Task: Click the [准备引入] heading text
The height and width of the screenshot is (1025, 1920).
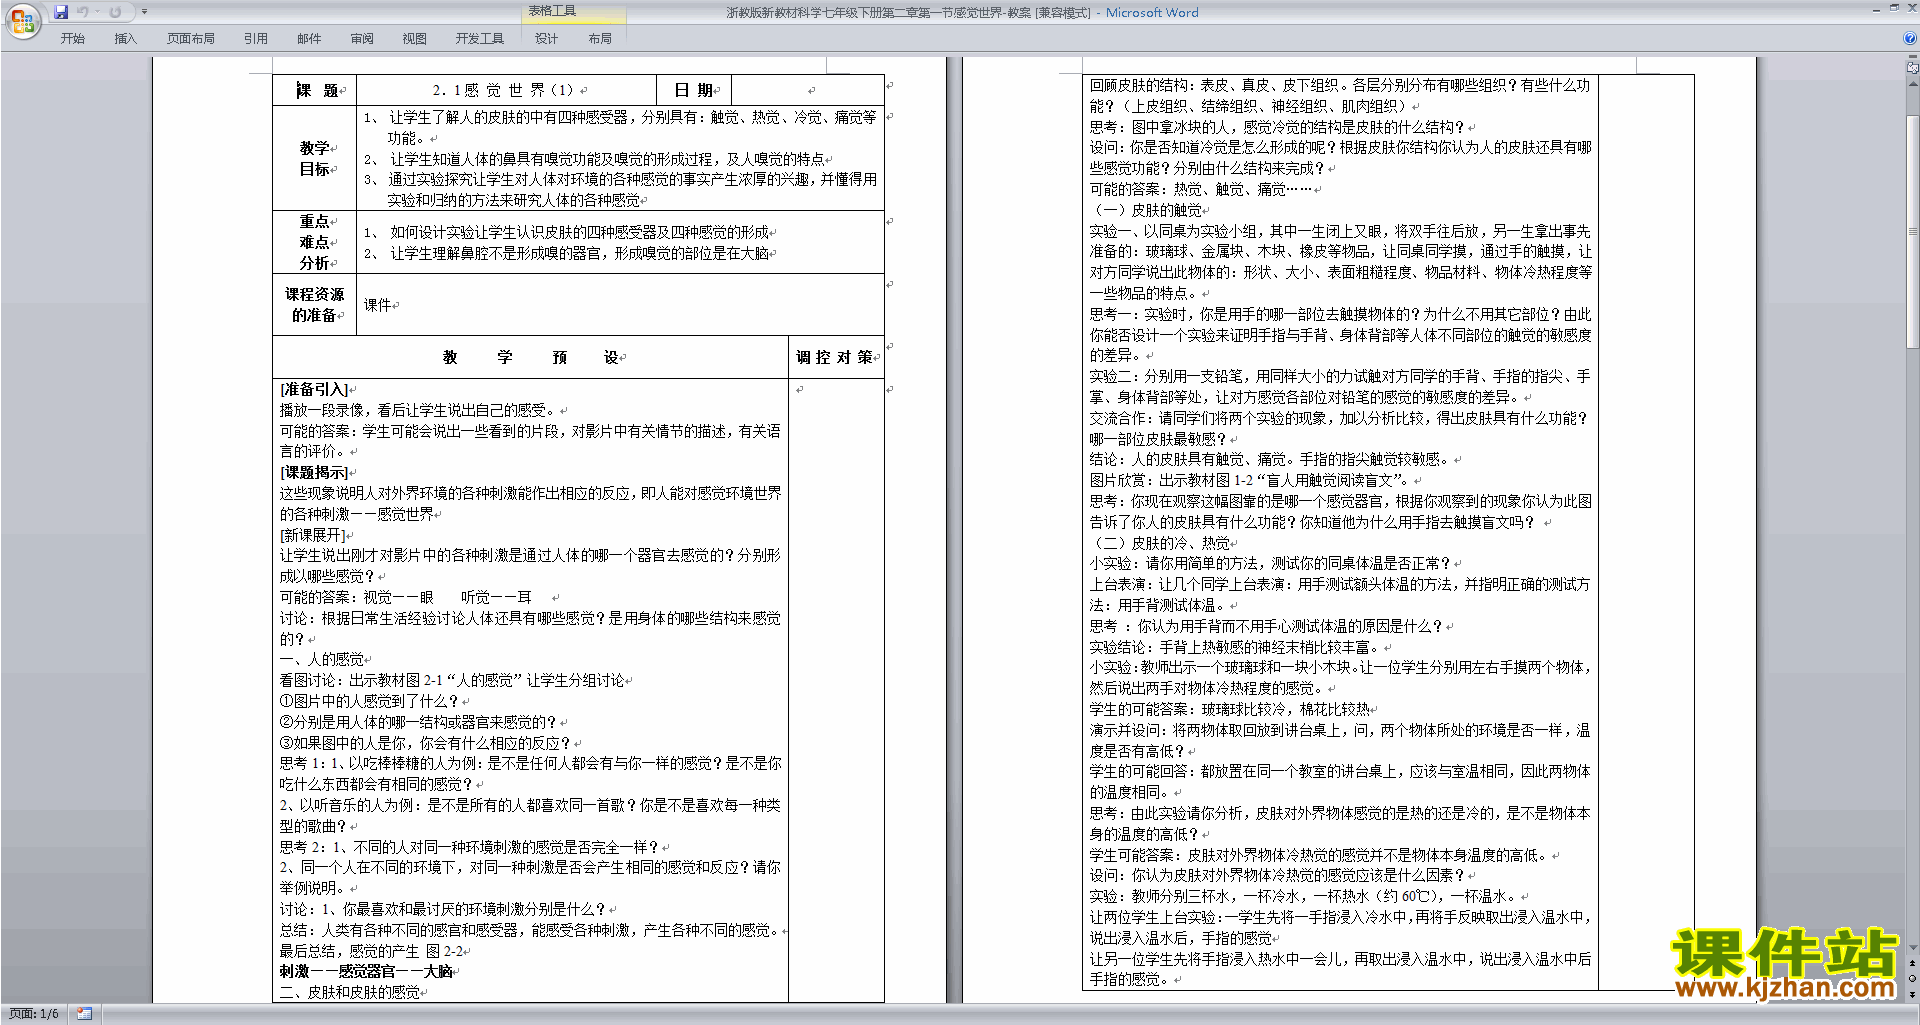Action: (x=314, y=389)
